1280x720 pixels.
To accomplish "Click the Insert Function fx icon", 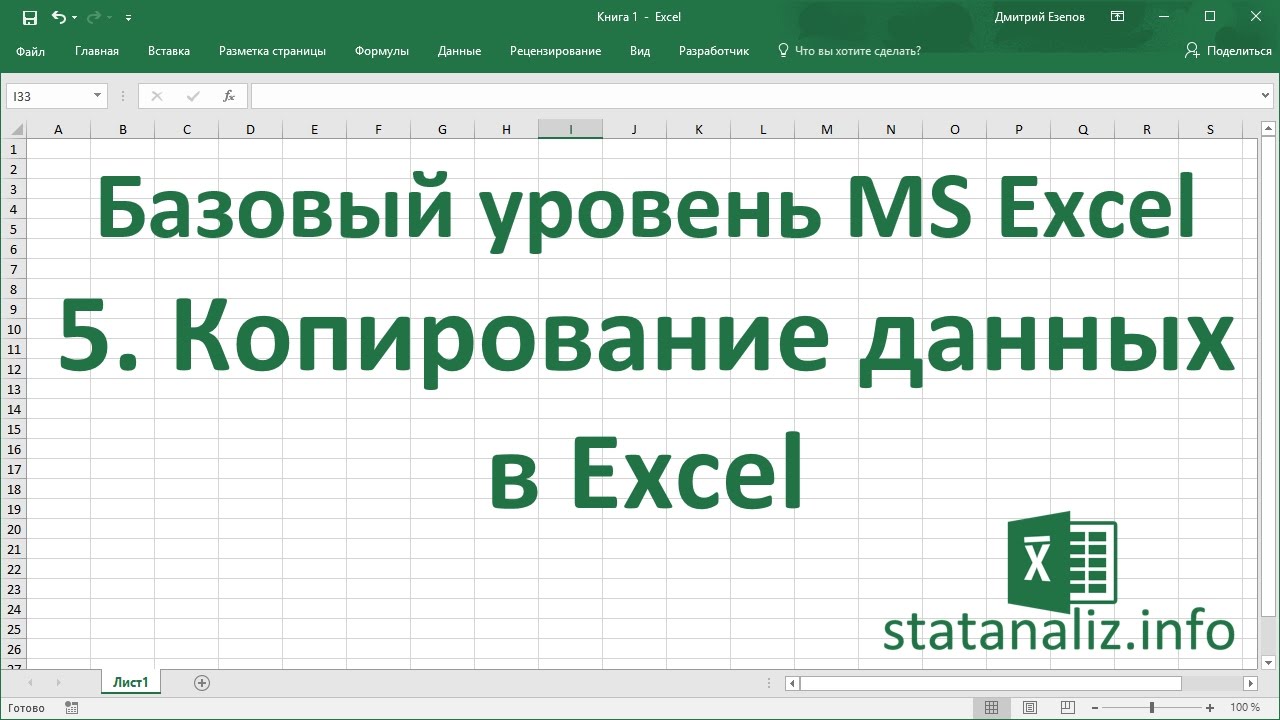I will (x=229, y=96).
